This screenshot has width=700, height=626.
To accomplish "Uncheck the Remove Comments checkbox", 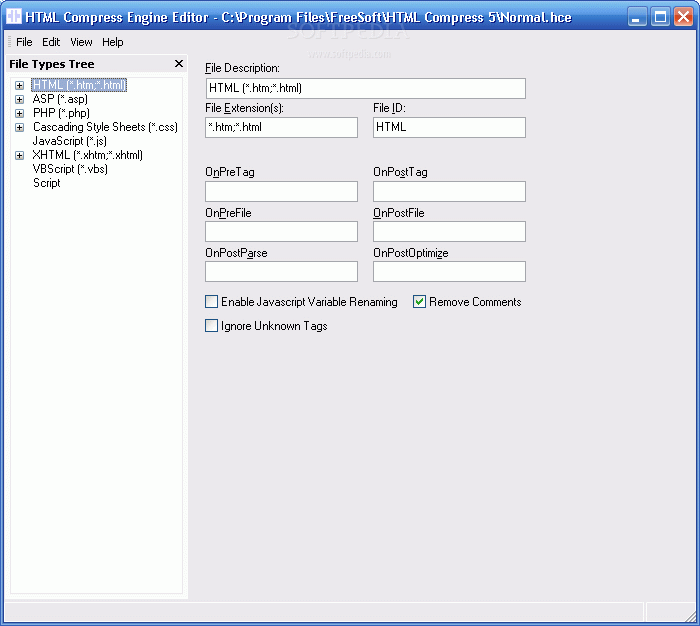I will 419,302.
